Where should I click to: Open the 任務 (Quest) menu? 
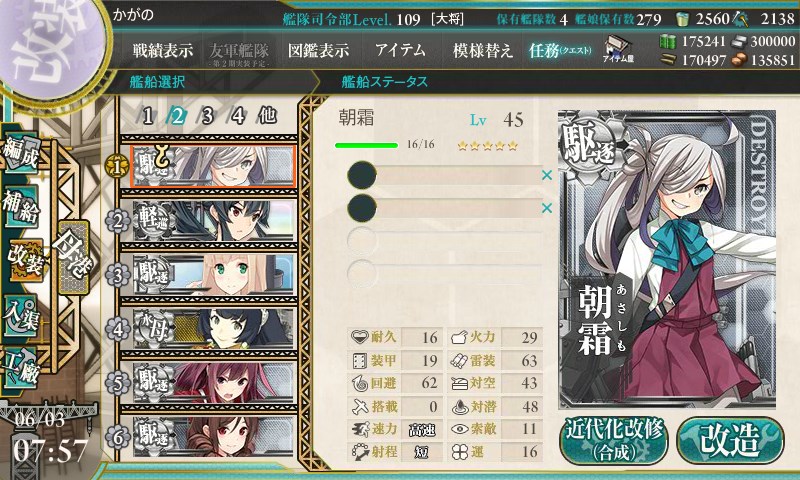click(x=560, y=50)
